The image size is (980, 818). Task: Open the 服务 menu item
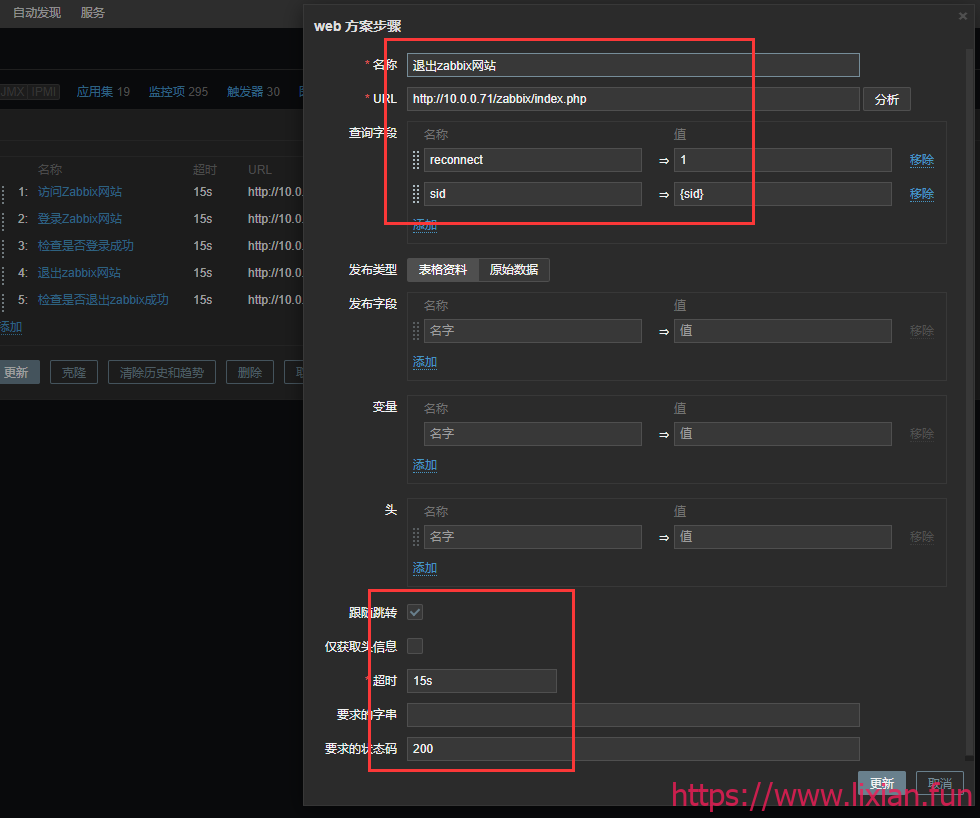[92, 12]
